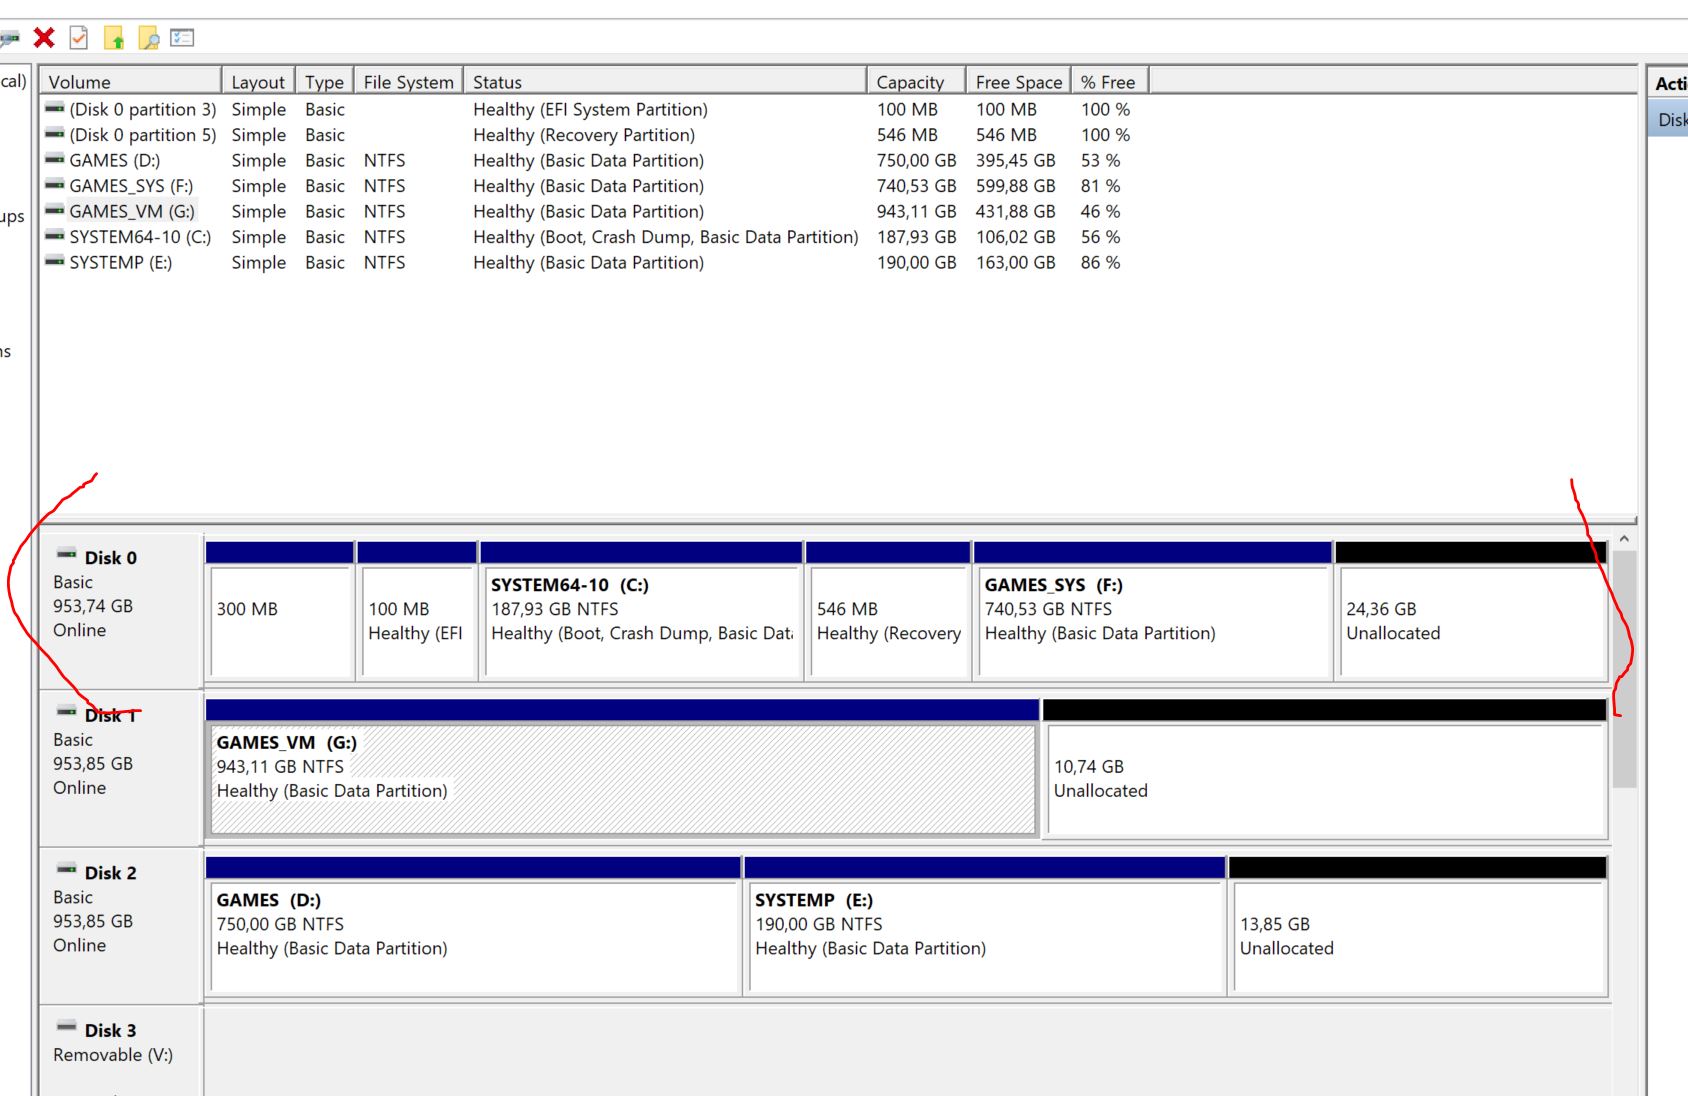Viewport: 1688px width, 1096px height.
Task: Click the scroll up arrow of disk view
Action: click(1624, 539)
